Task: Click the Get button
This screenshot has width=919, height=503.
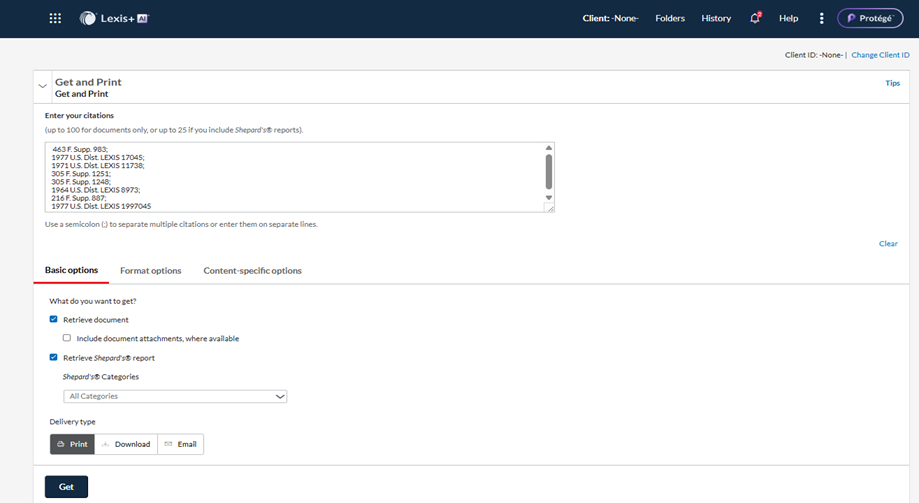Action: pyautogui.click(x=66, y=486)
